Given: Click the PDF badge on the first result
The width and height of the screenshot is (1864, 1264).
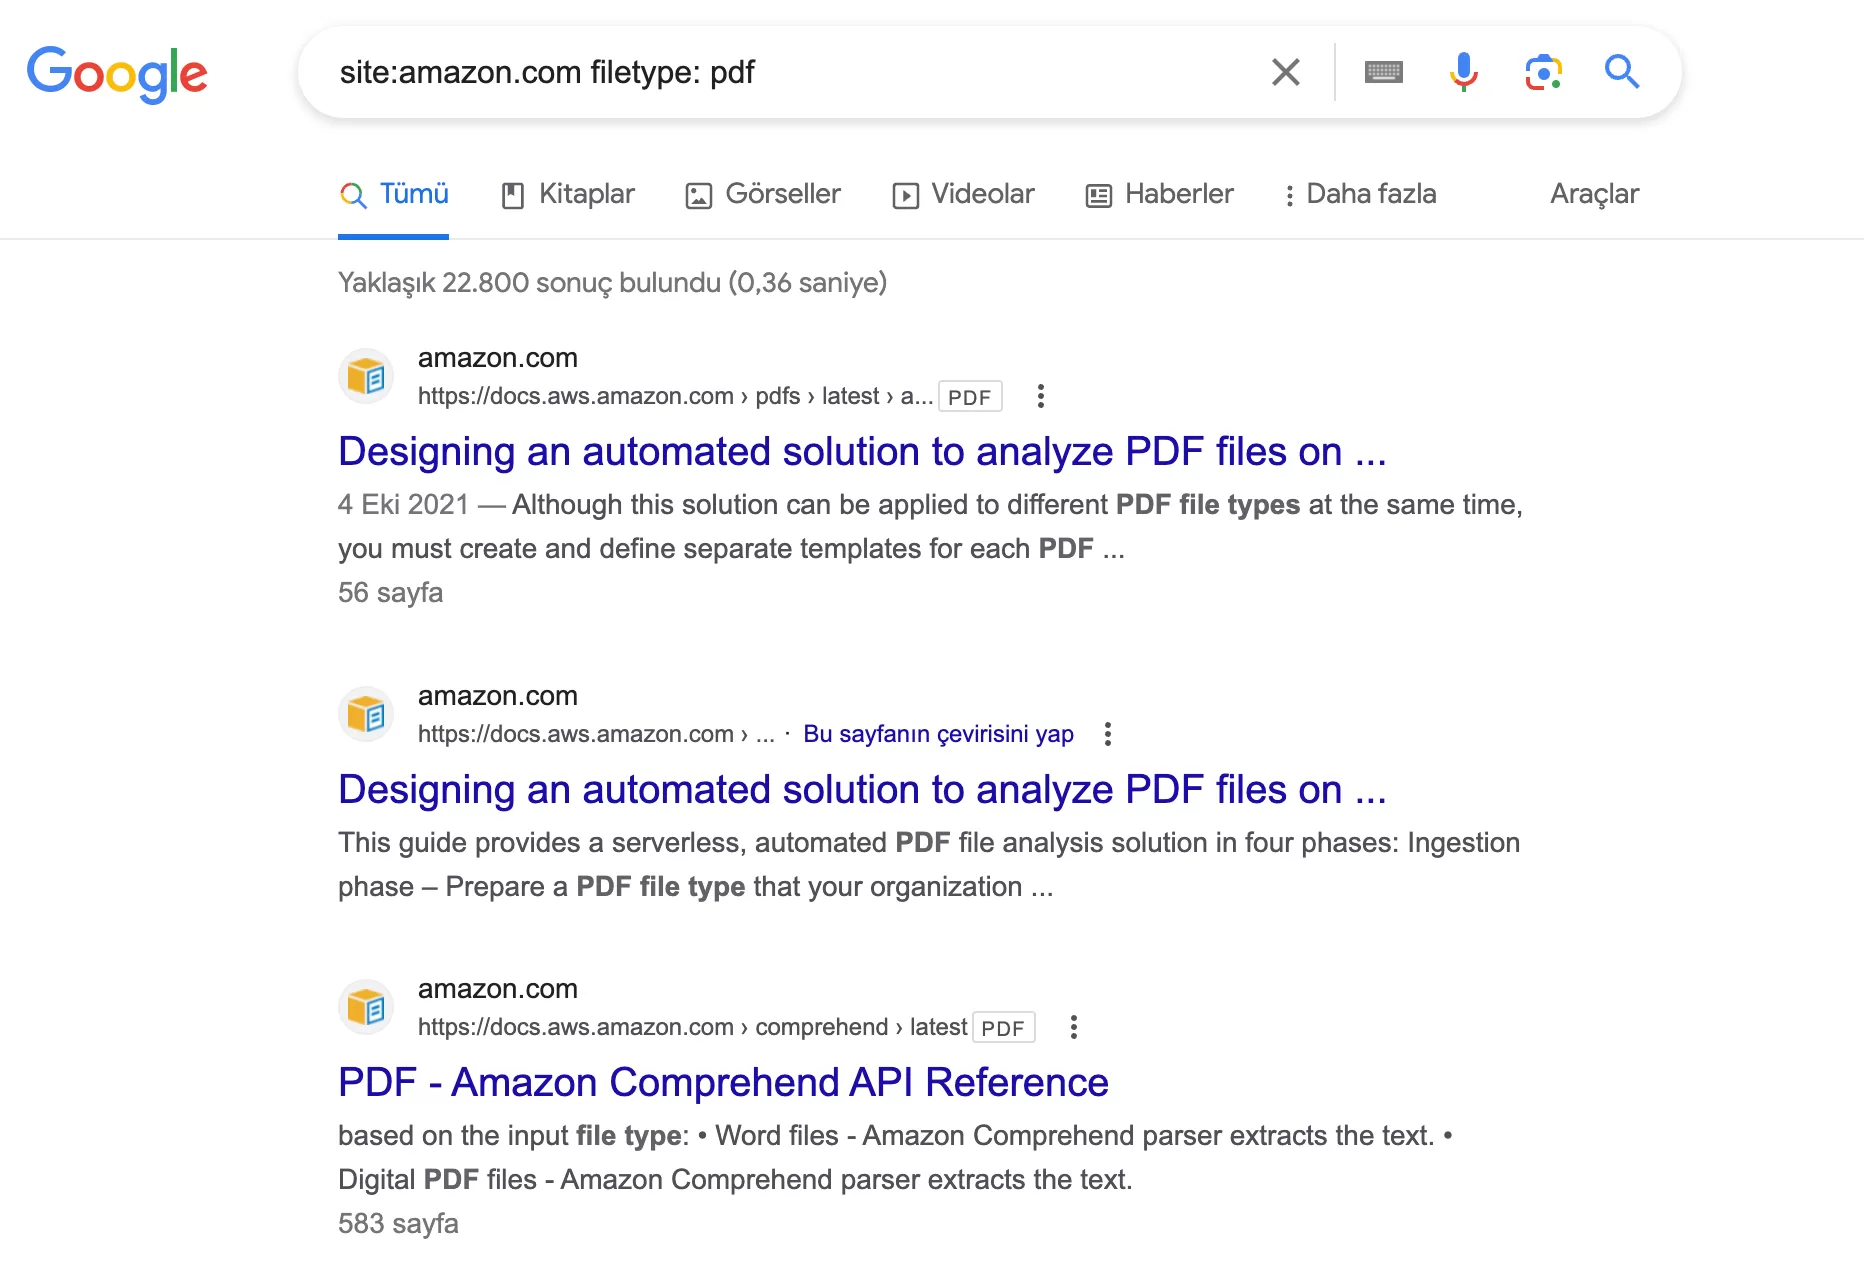Looking at the screenshot, I should click(969, 397).
